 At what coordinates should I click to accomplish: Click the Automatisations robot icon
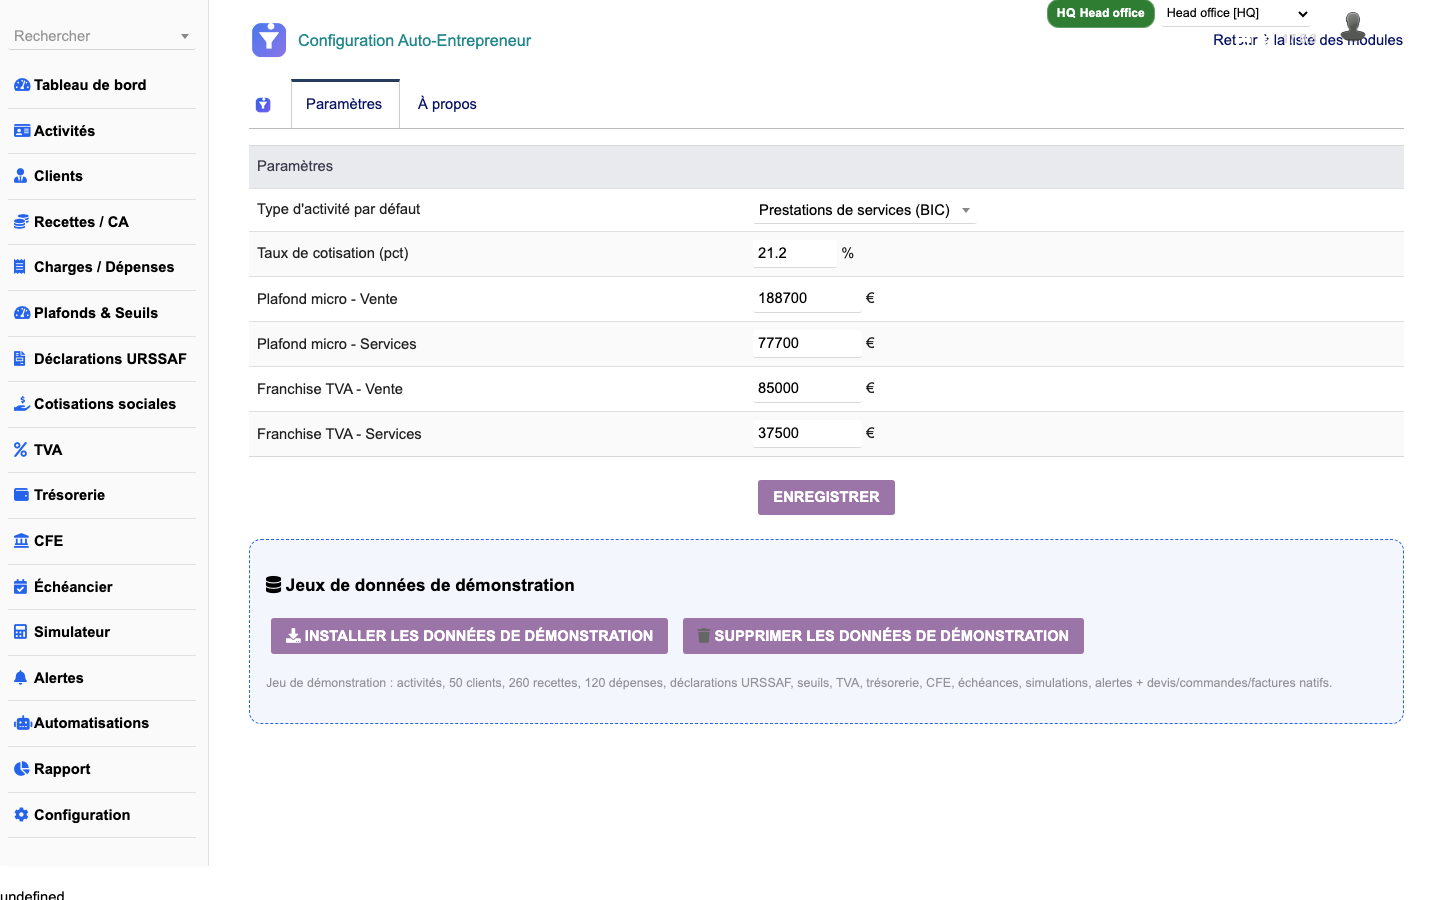[23, 723]
